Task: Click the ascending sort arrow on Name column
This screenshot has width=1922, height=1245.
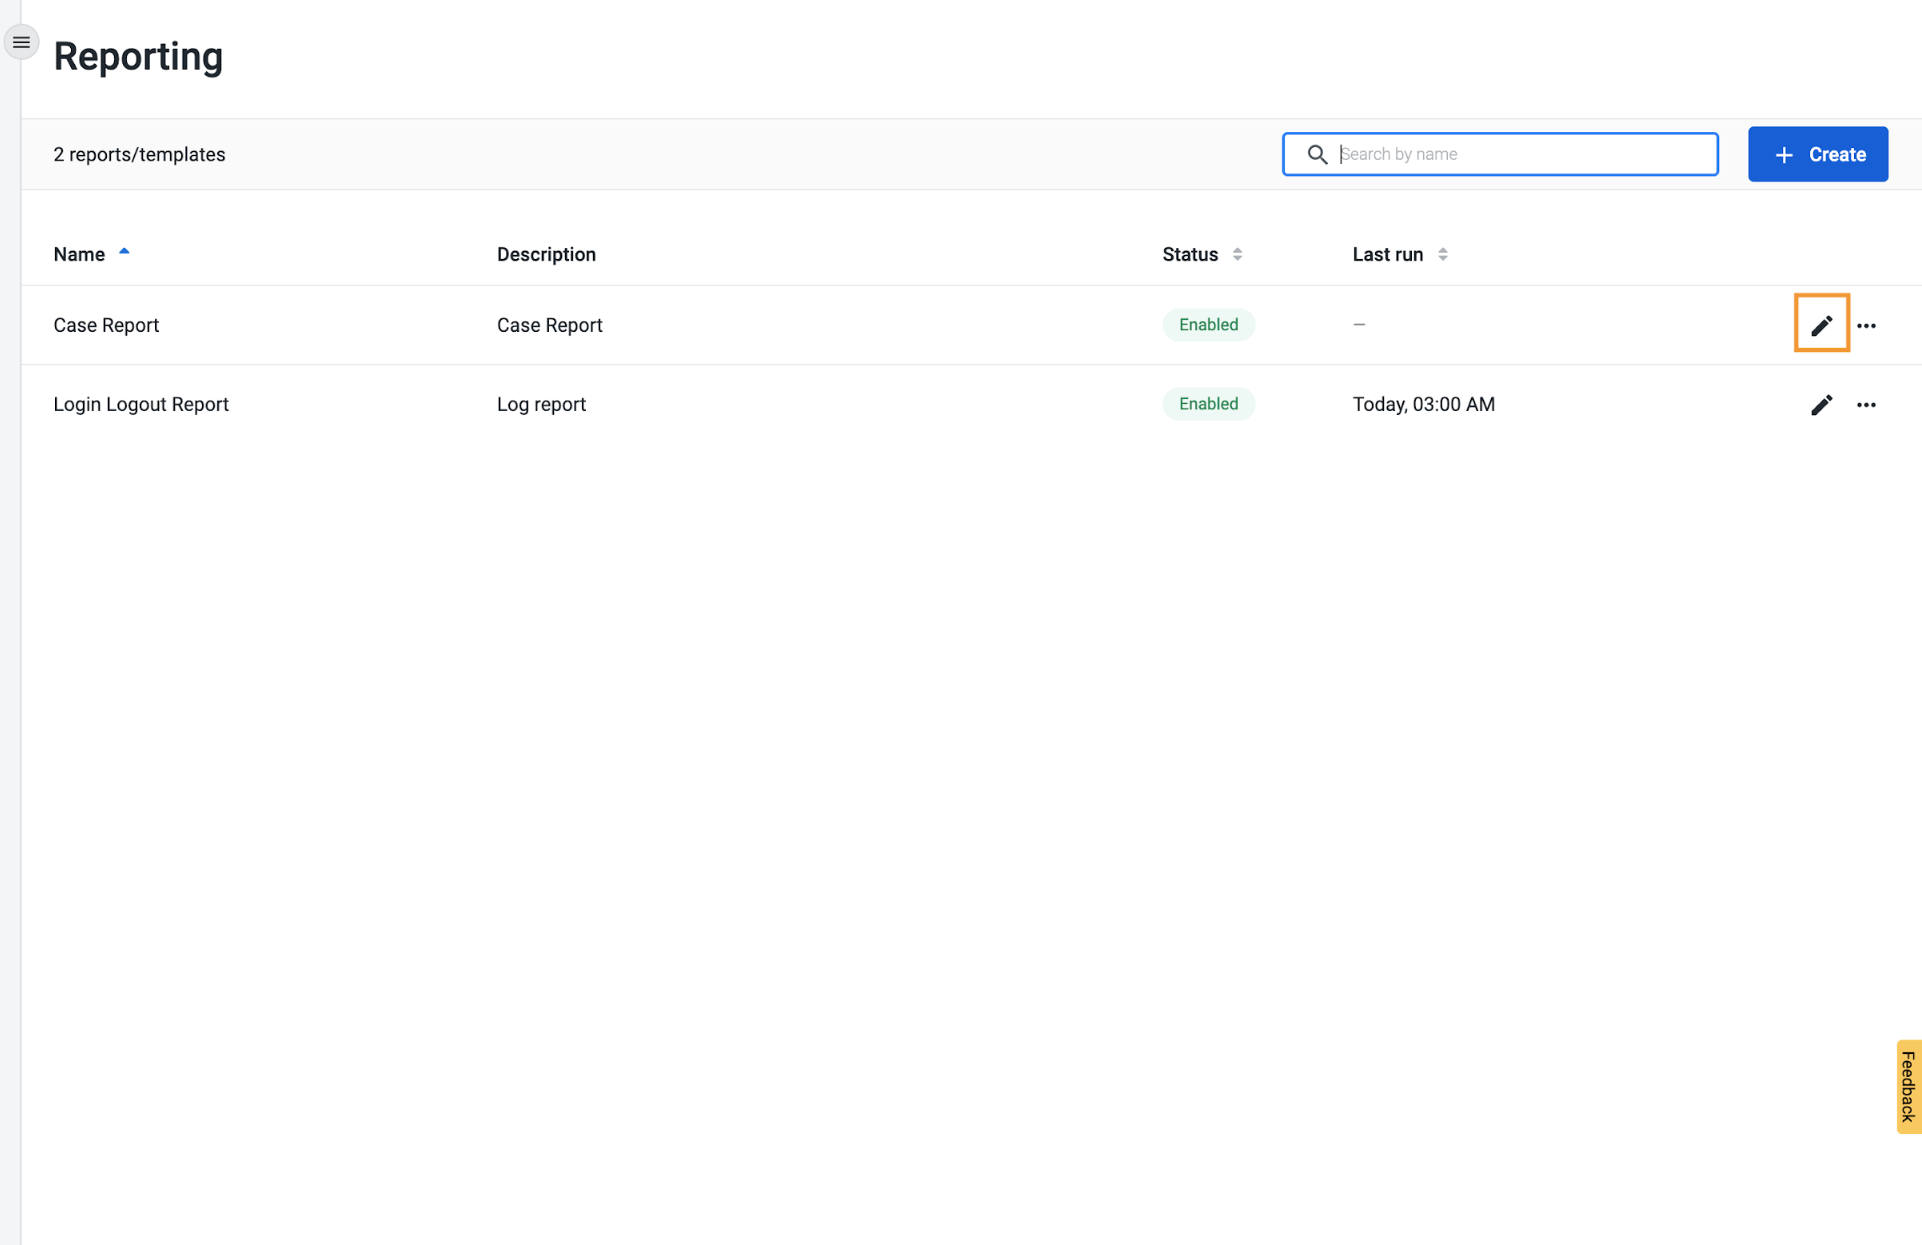Action: point(124,251)
